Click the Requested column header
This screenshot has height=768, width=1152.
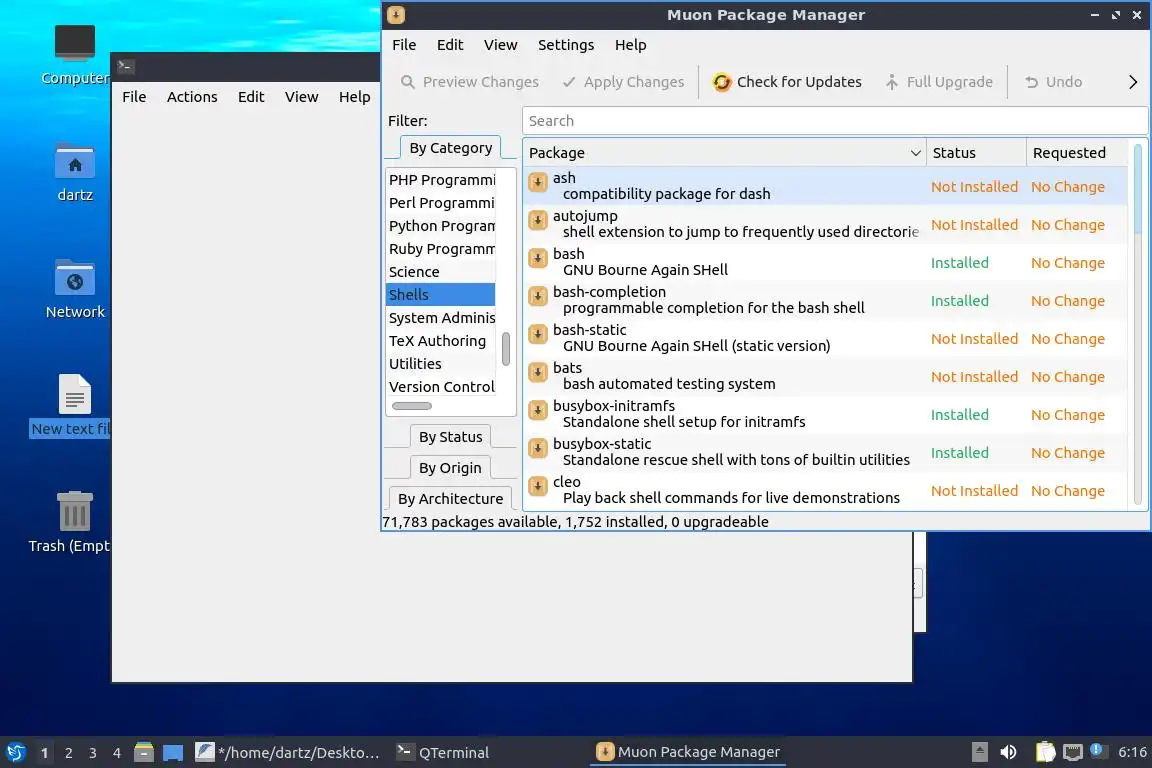pos(1076,153)
